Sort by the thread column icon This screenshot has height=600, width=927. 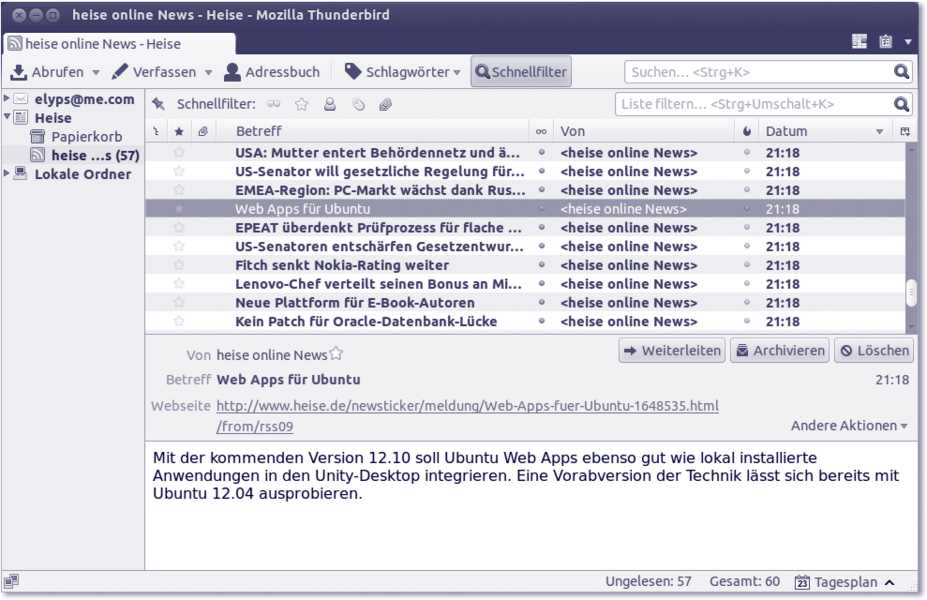pyautogui.click(x=156, y=131)
